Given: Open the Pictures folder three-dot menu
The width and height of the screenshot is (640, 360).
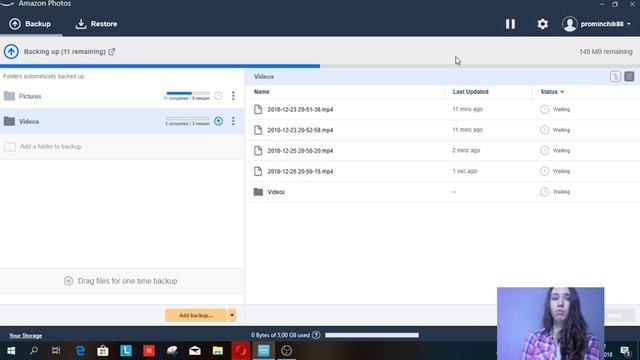Looking at the screenshot, I should point(233,96).
